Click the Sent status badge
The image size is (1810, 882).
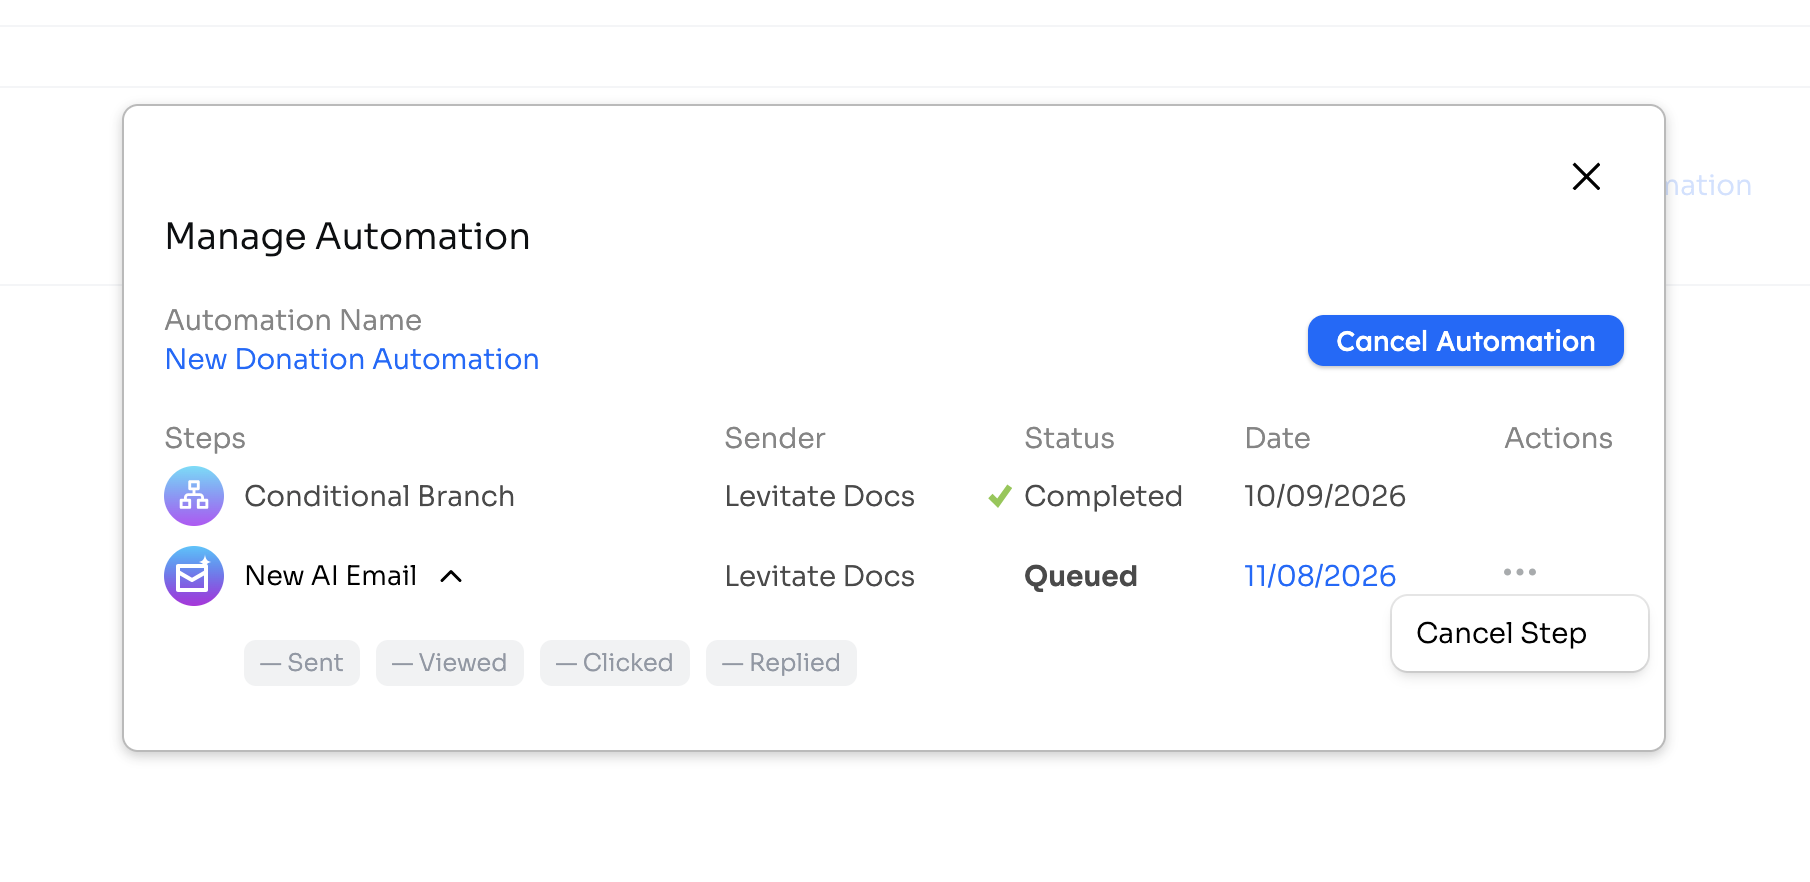302,663
